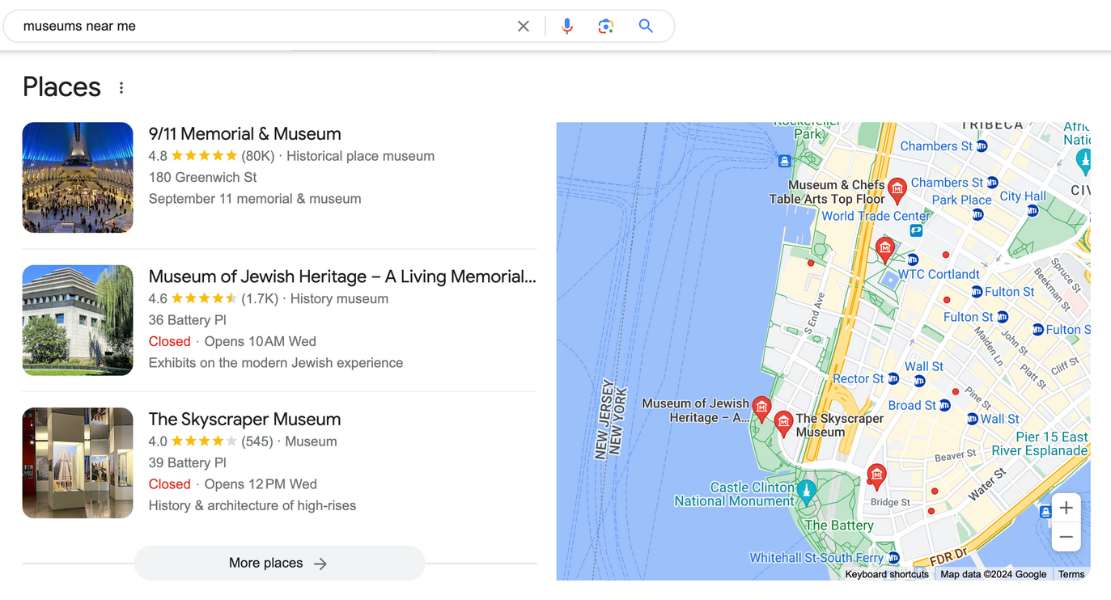Click the Whitehall St-South Ferry subway icon
Image resolution: width=1111 pixels, height=600 pixels.
893,558
